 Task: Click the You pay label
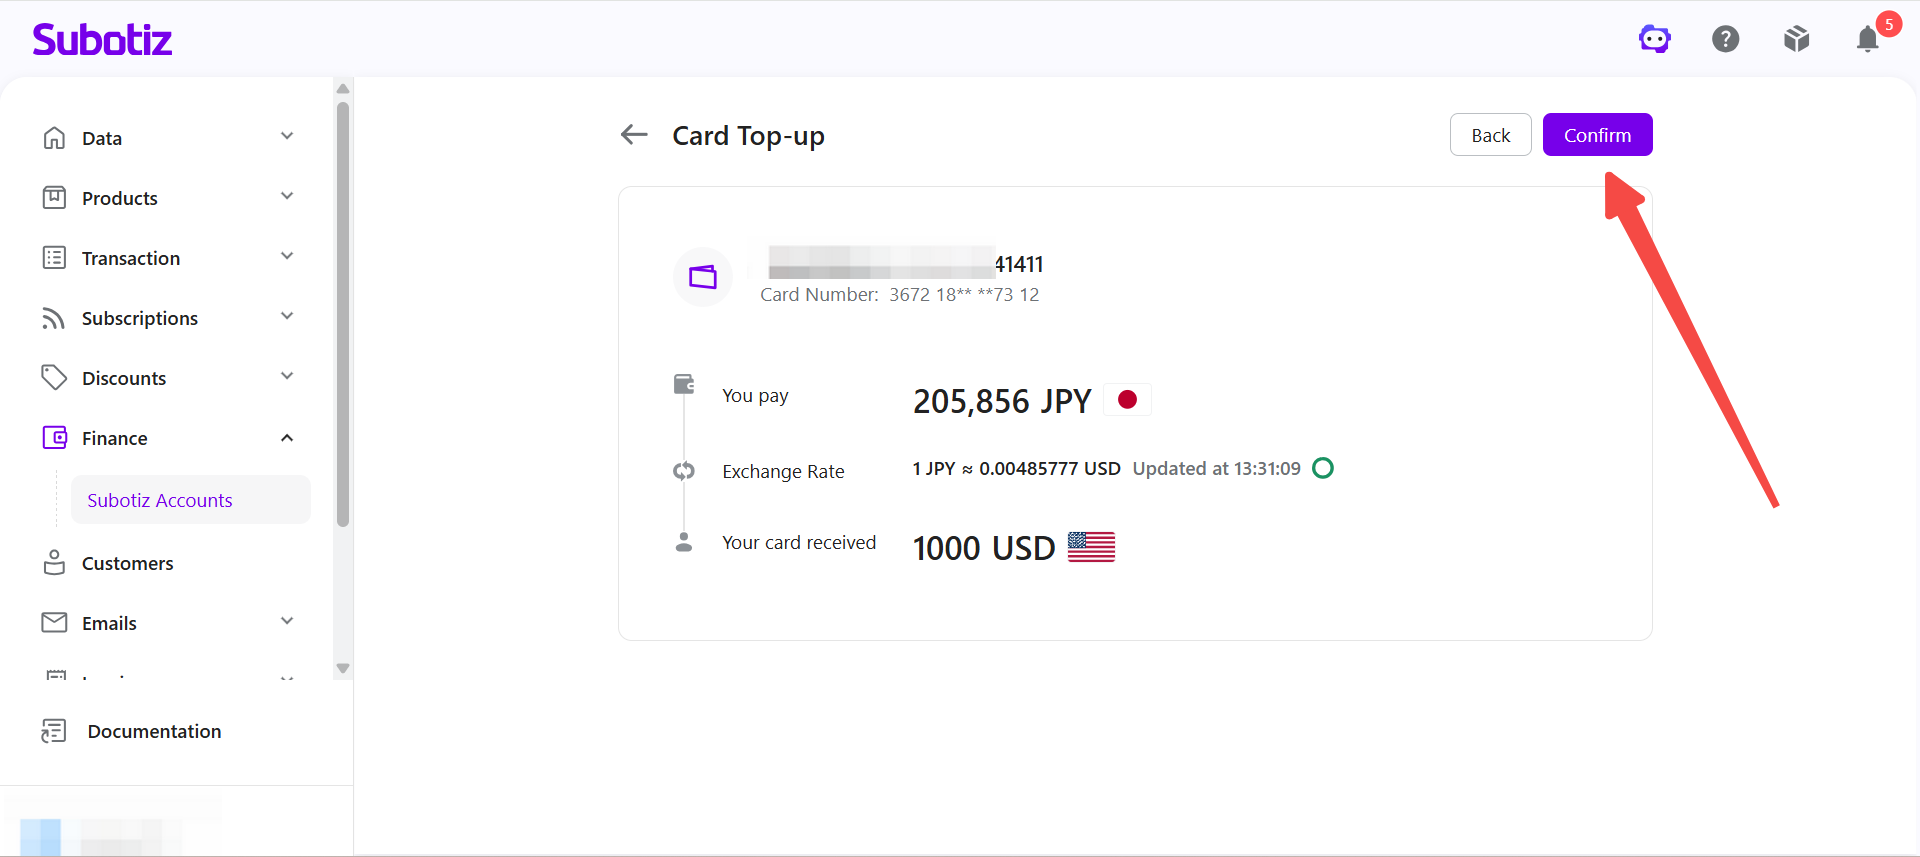755,396
